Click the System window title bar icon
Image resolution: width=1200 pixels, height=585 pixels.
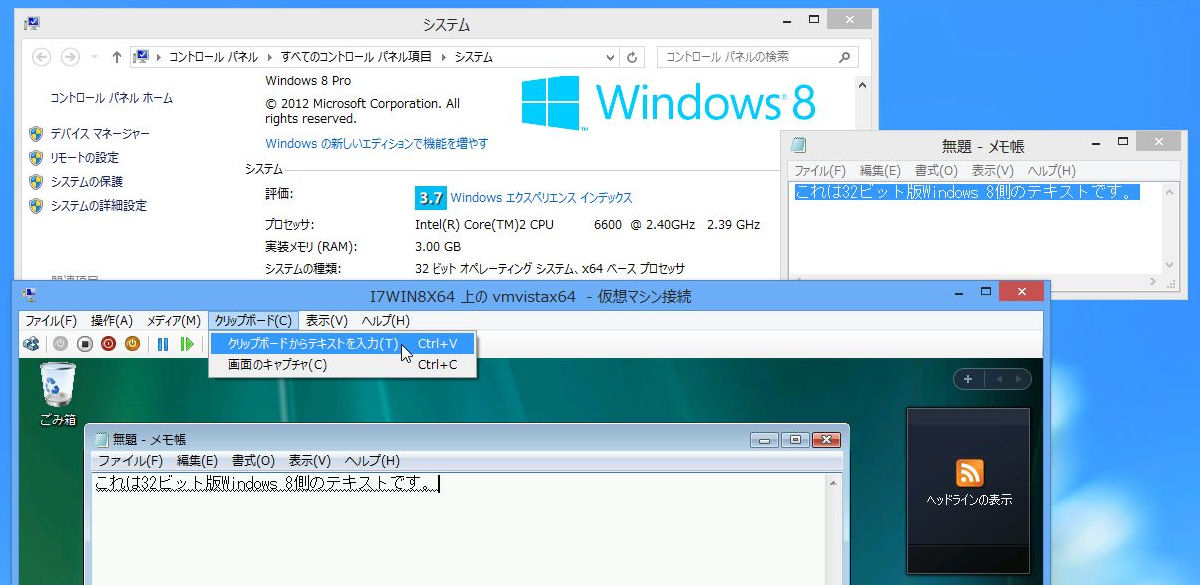(x=32, y=24)
